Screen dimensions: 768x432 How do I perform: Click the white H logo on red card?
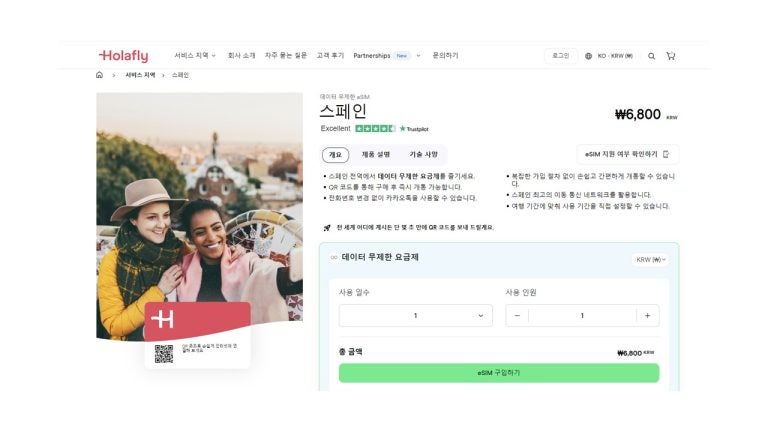coord(162,319)
